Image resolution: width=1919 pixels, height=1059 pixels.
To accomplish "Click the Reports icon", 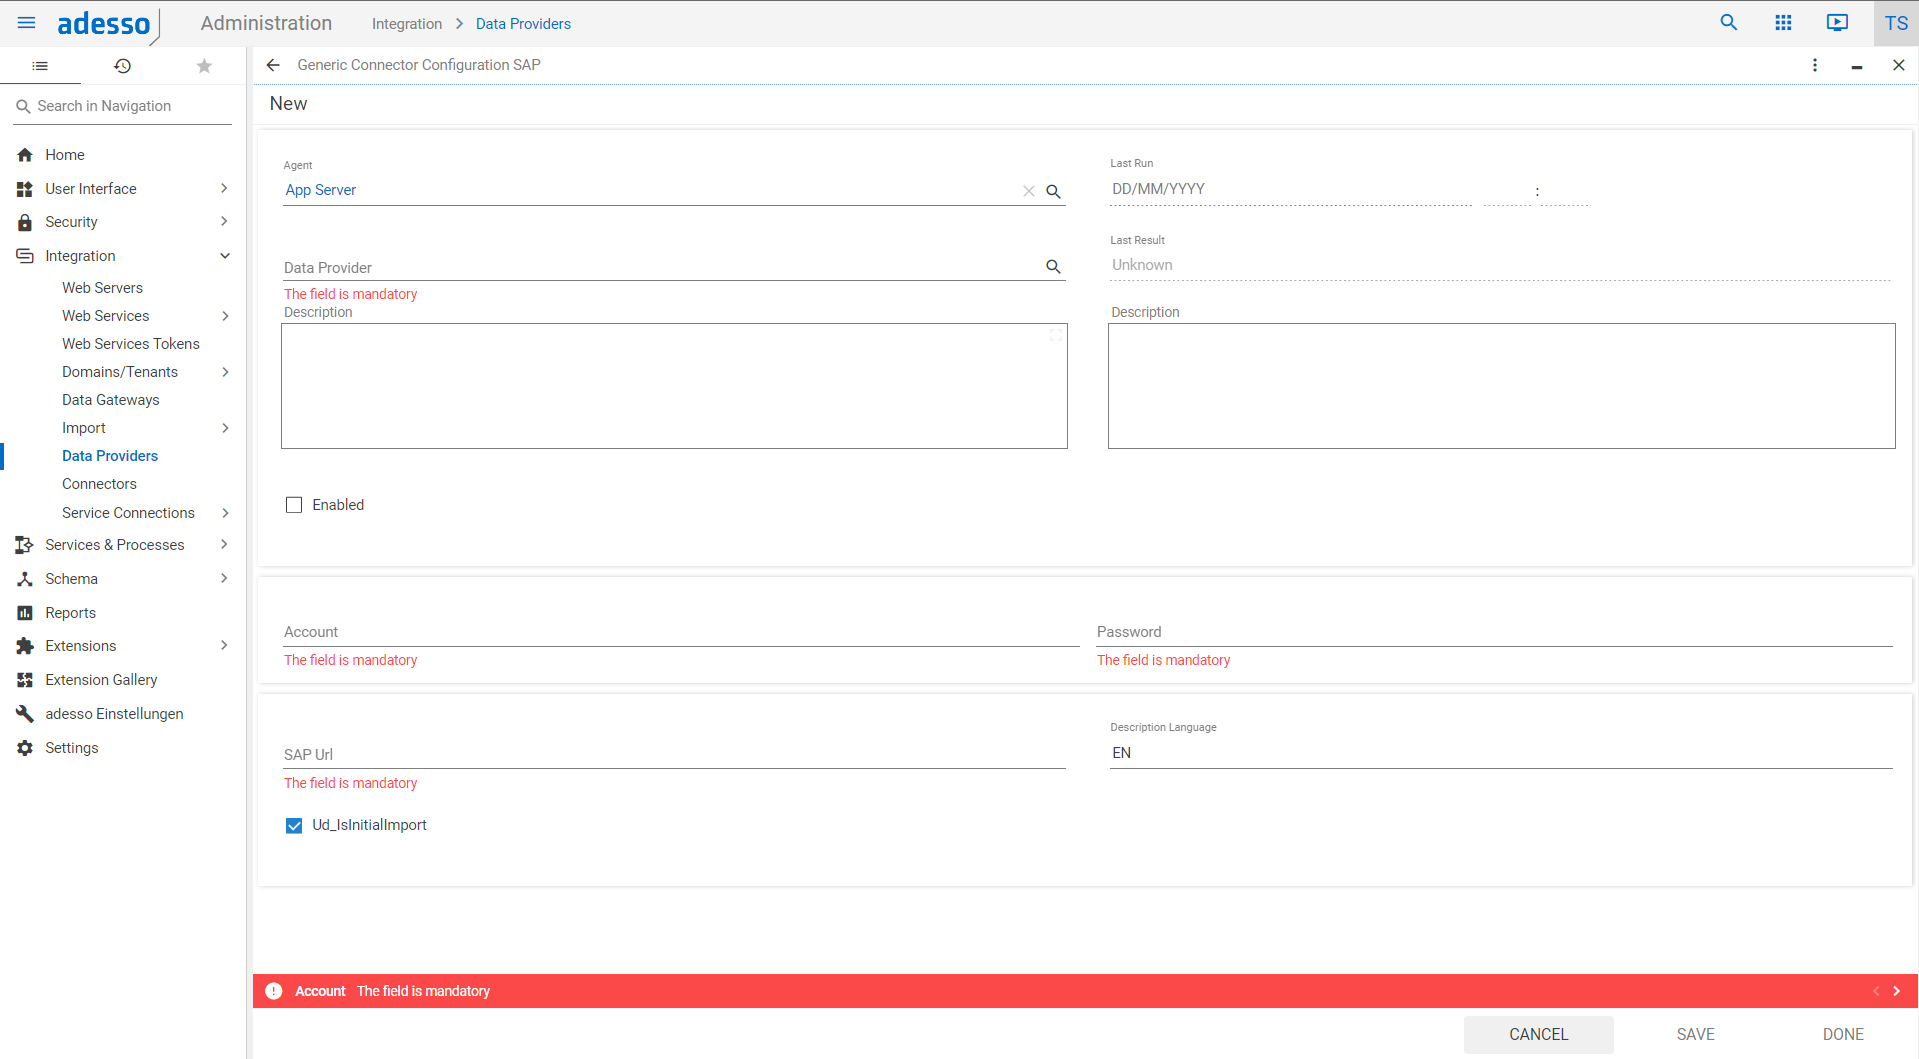I will 25,613.
